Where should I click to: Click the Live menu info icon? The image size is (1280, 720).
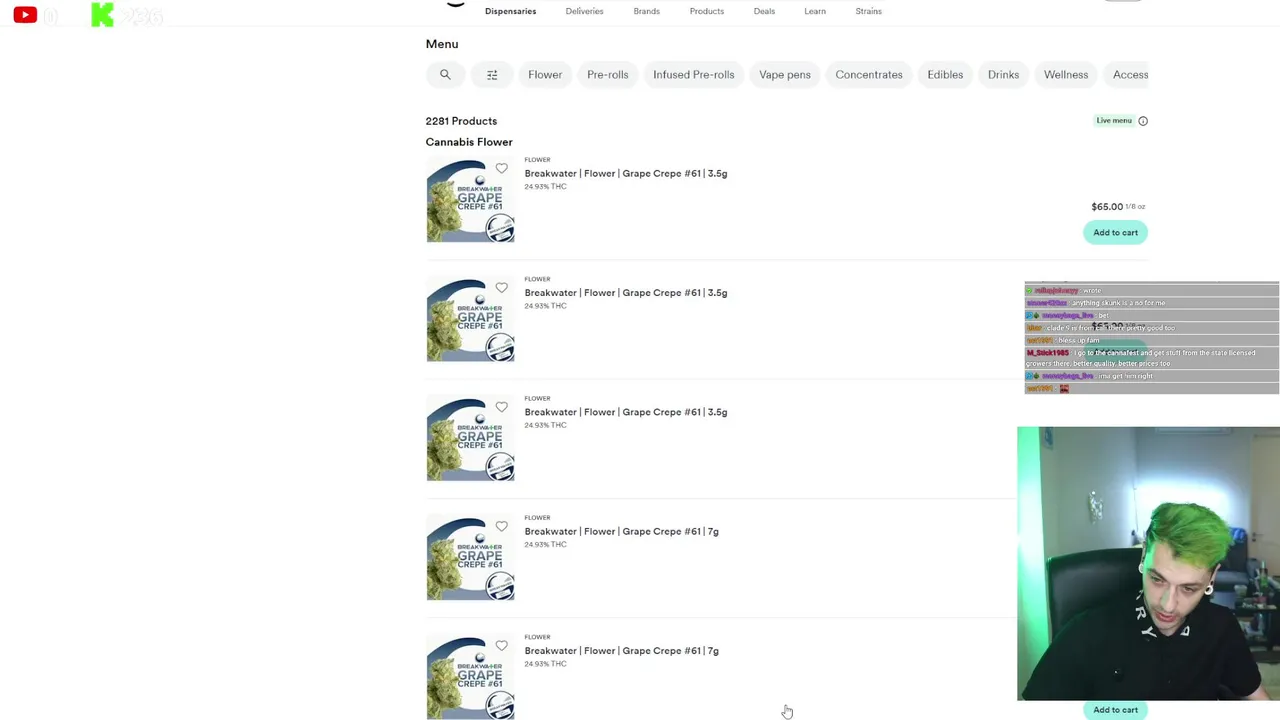tap(1143, 121)
